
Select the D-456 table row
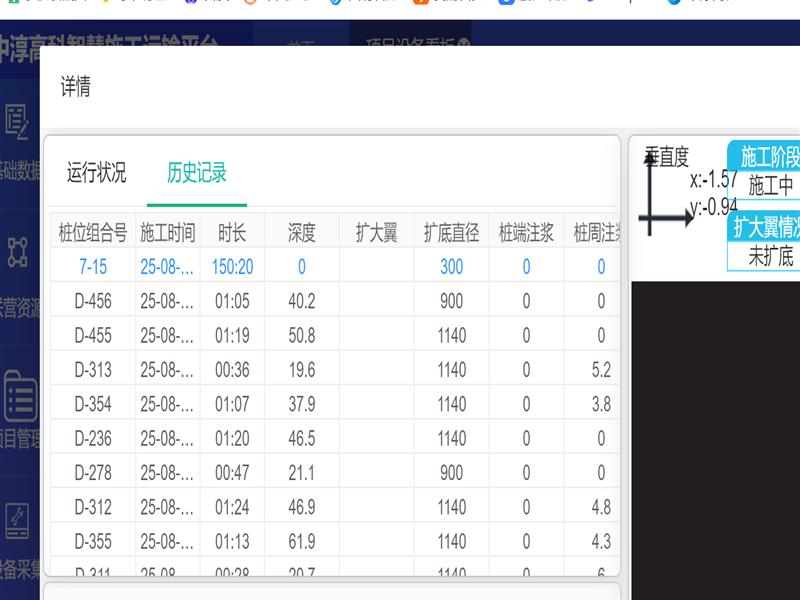[x=93, y=301]
